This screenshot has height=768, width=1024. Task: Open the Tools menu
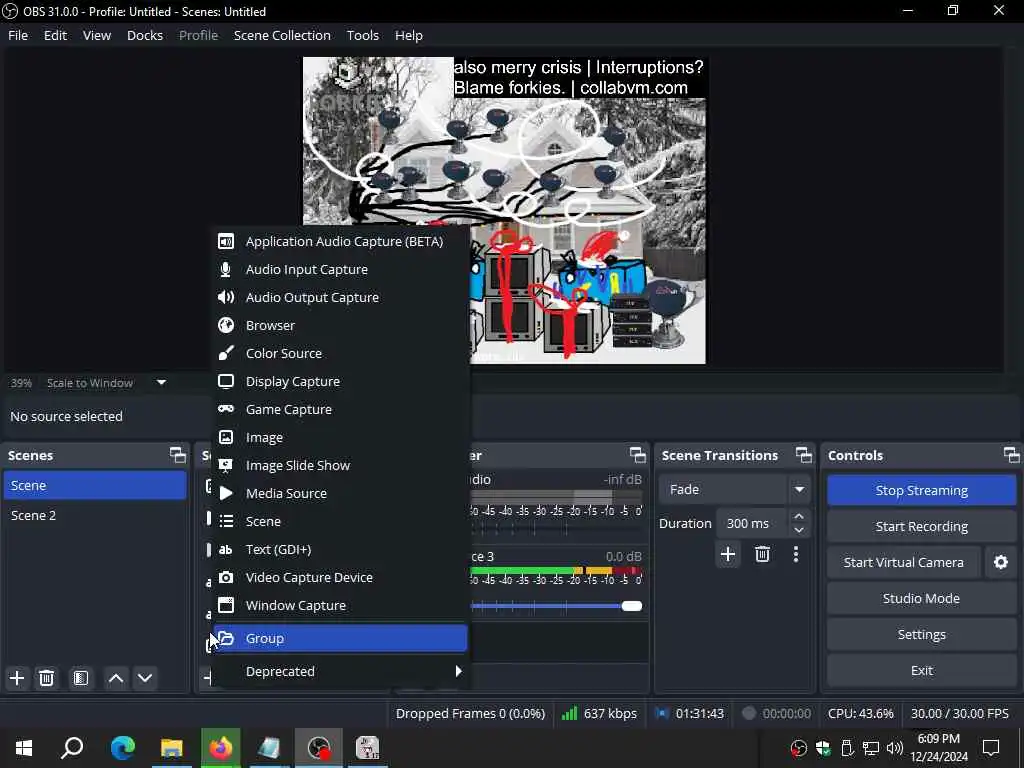click(362, 35)
